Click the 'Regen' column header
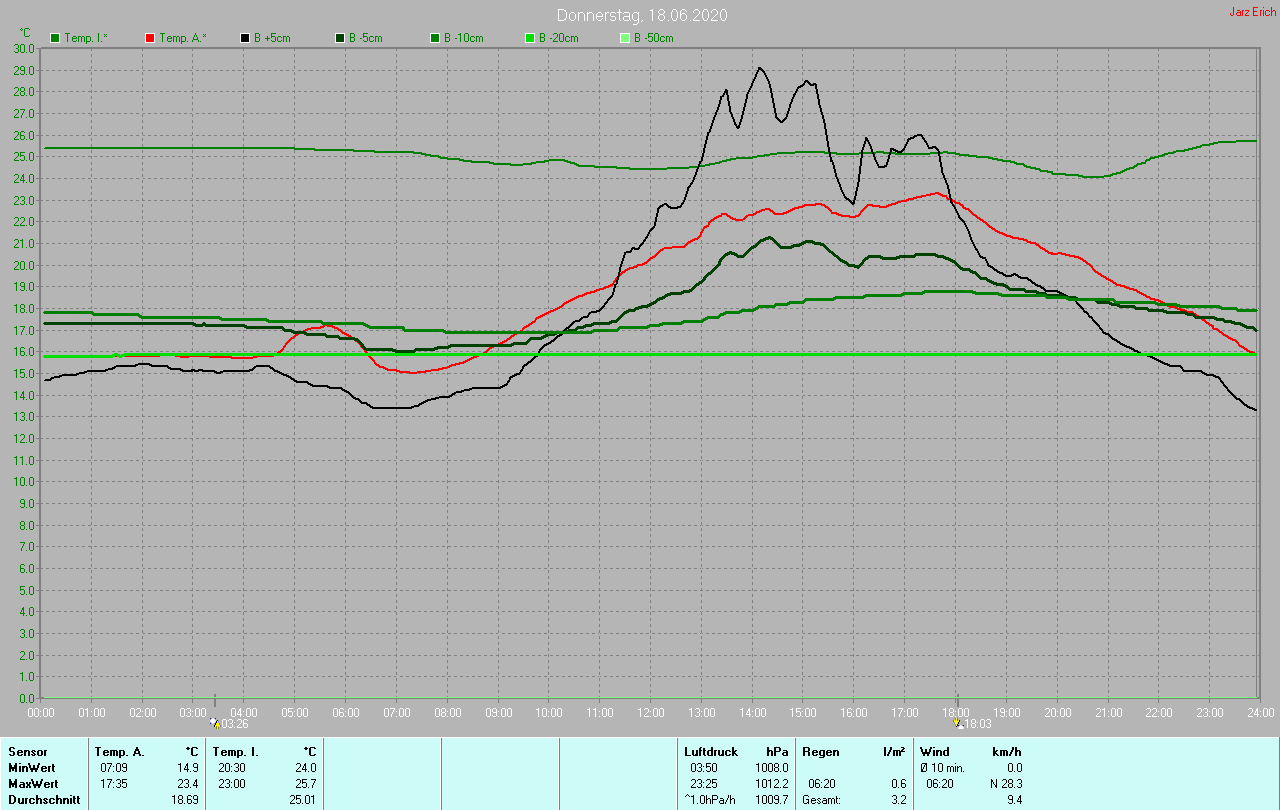The height and width of the screenshot is (810, 1280). pyautogui.click(x=821, y=751)
